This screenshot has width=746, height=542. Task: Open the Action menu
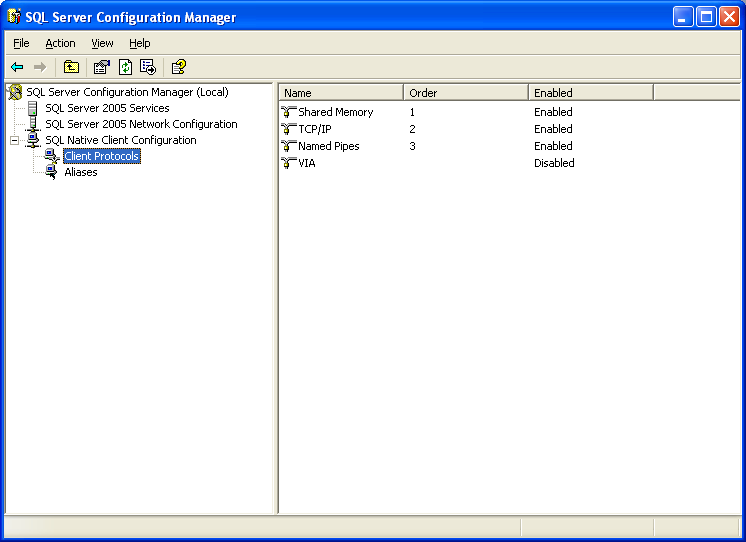click(60, 43)
